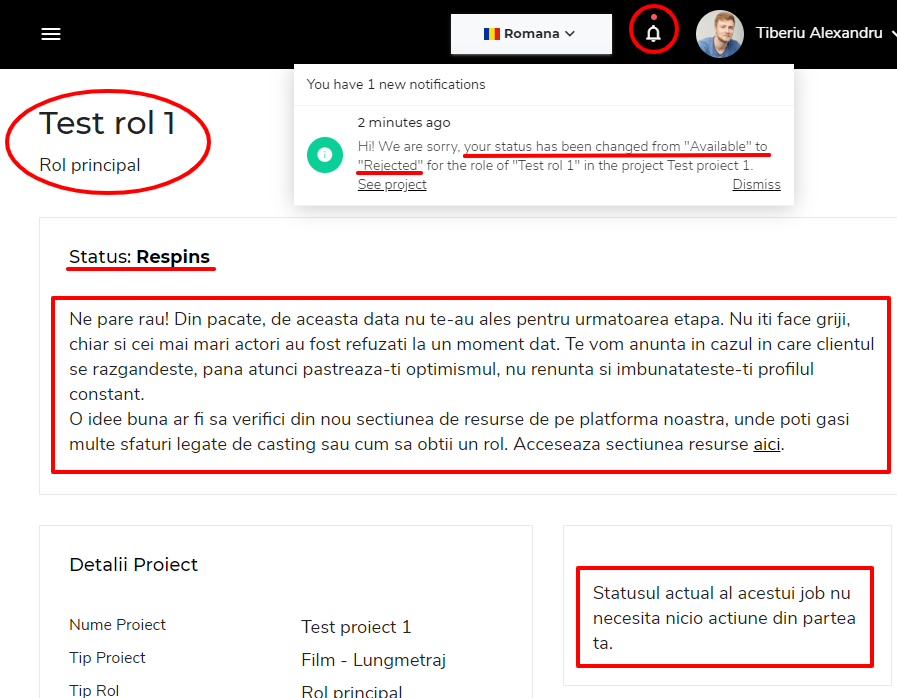Click the red notification indicator dot
The width and height of the screenshot is (897, 698).
654,16
